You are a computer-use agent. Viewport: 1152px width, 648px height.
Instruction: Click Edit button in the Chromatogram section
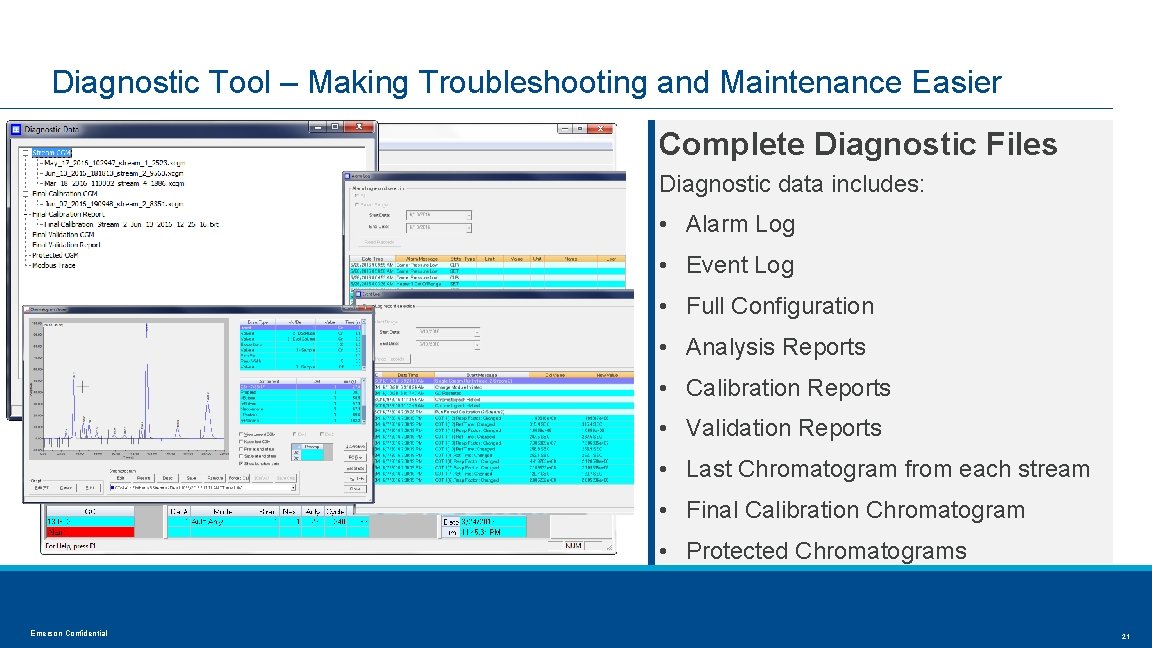120,478
